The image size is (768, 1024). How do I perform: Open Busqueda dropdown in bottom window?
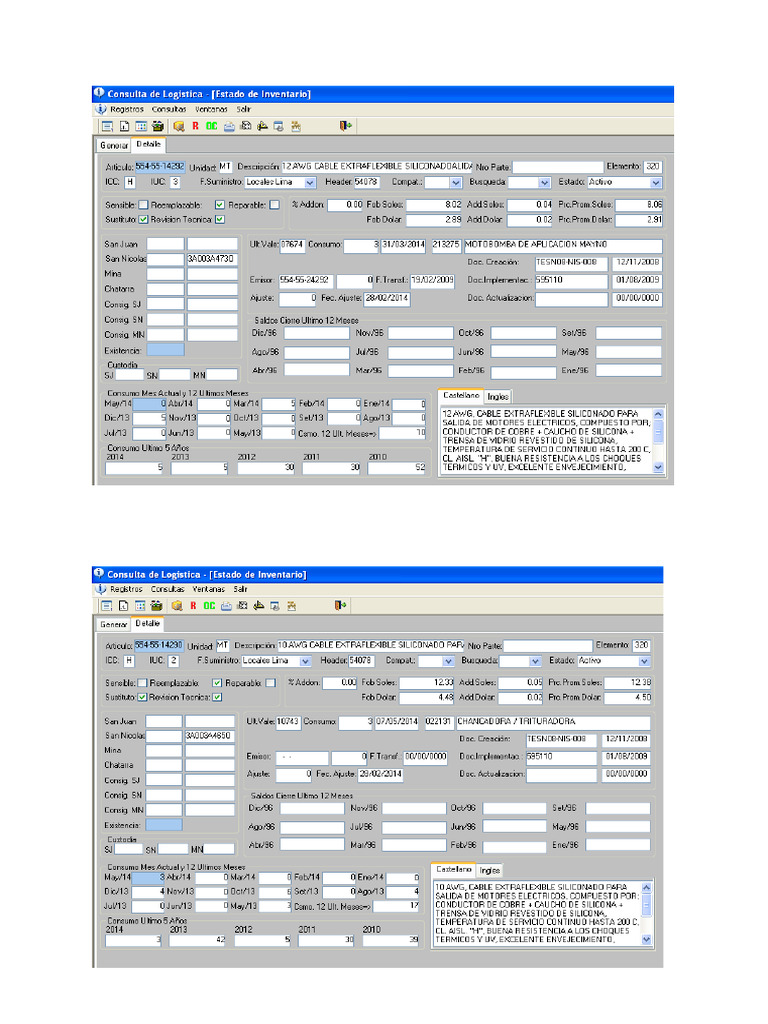pyautogui.click(x=534, y=661)
